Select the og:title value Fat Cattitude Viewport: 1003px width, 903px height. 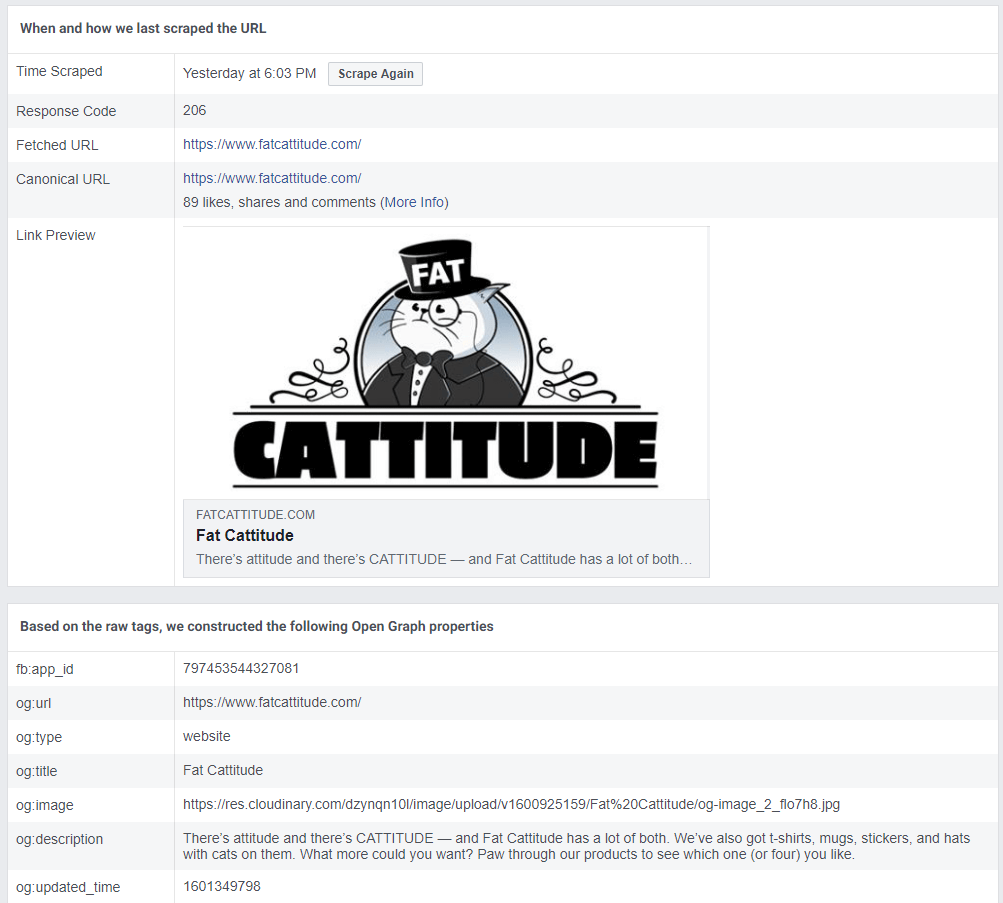(x=223, y=770)
